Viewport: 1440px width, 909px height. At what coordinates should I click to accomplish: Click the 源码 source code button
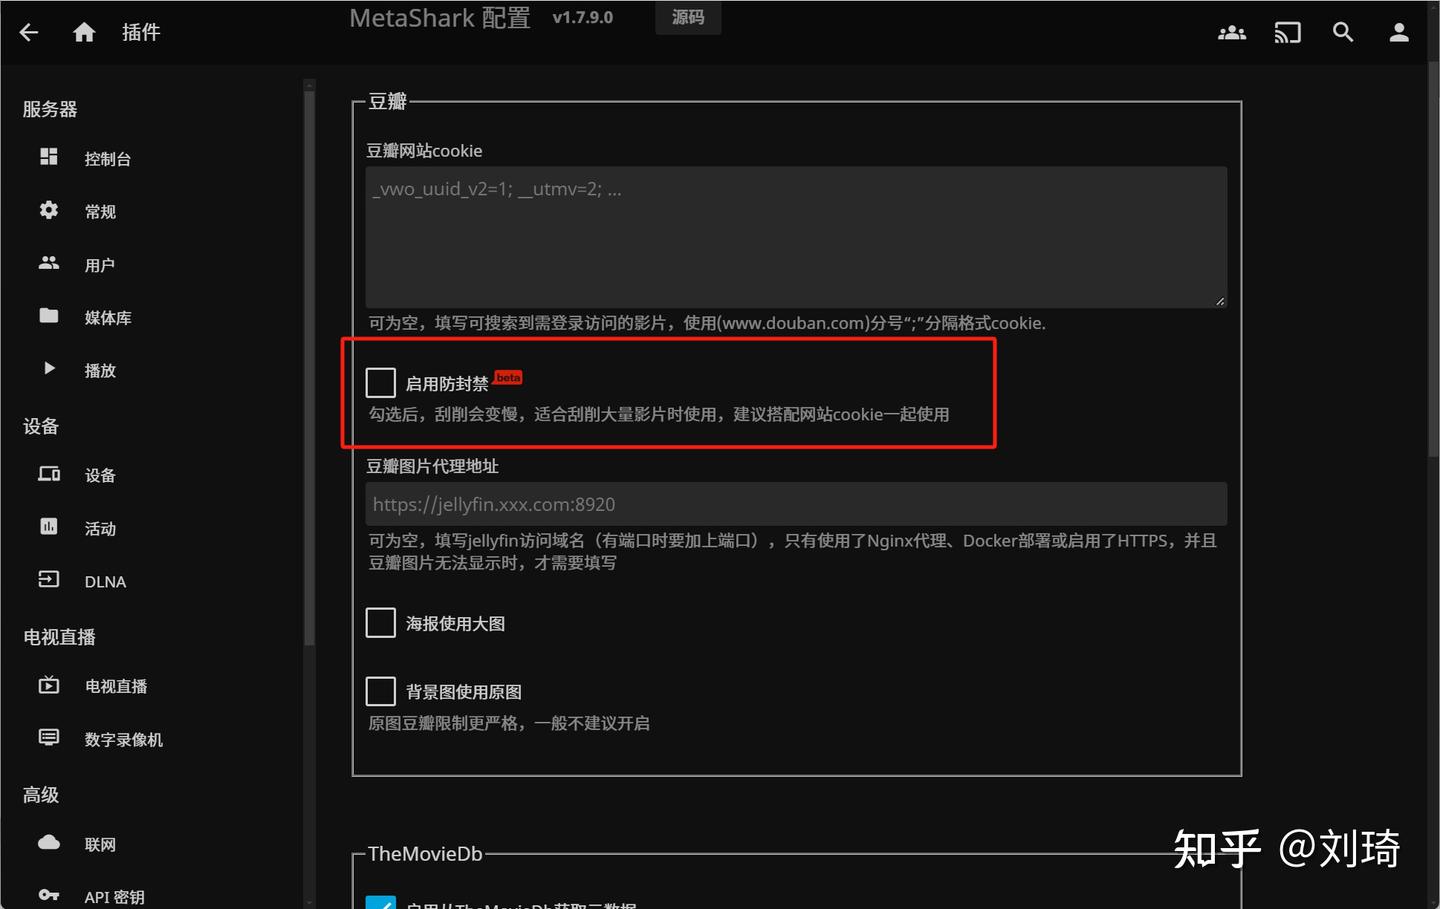(688, 17)
